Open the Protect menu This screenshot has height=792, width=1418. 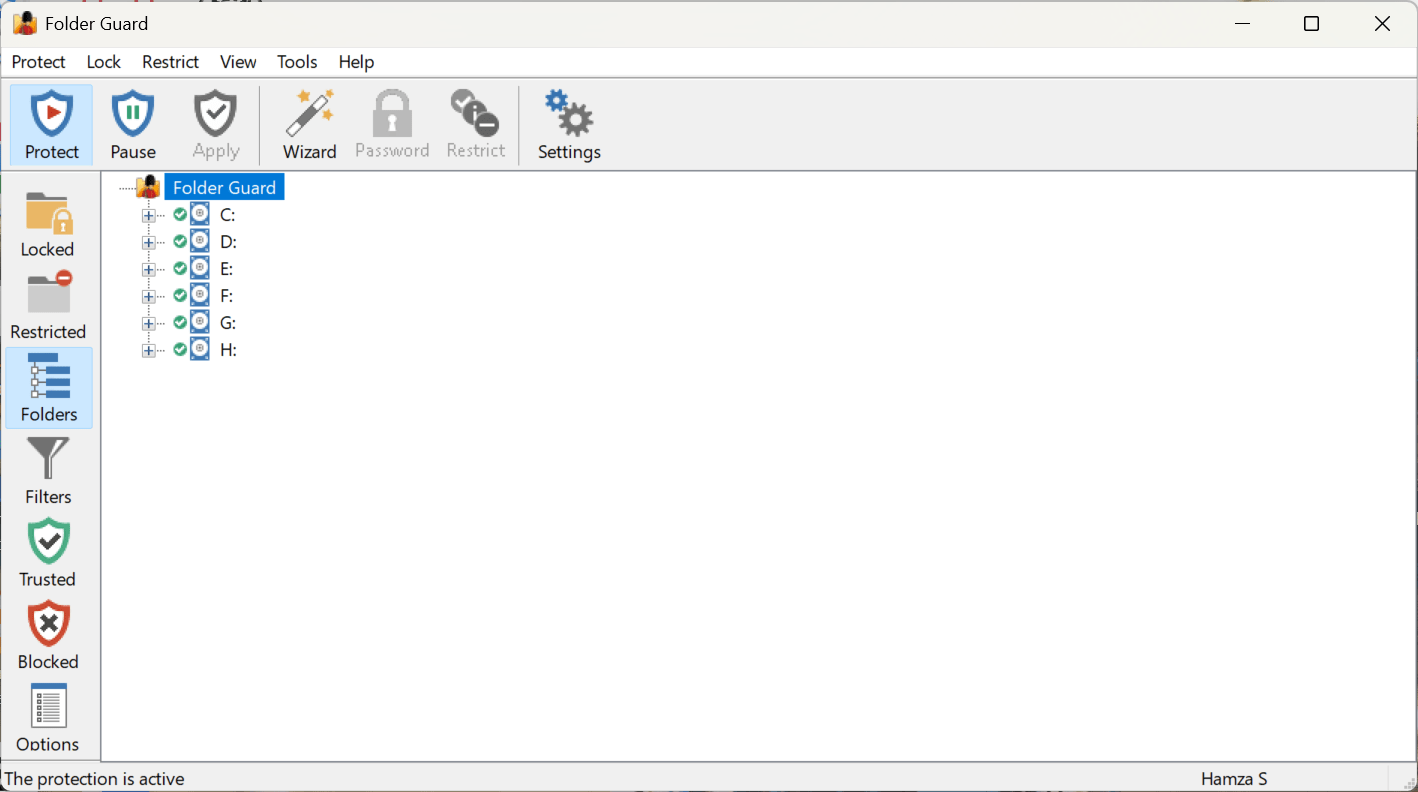[38, 62]
